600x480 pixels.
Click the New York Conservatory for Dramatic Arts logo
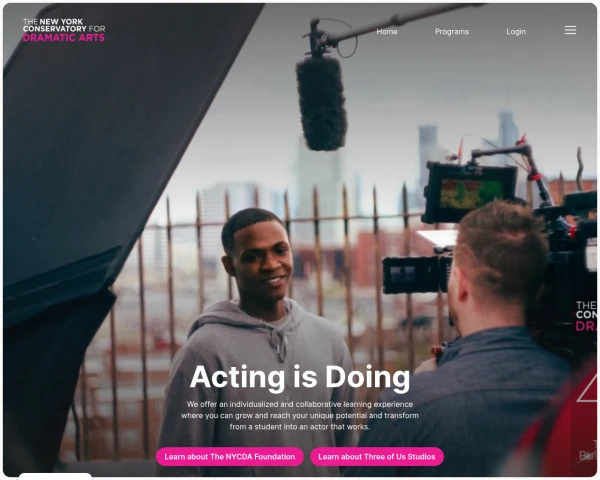point(64,30)
